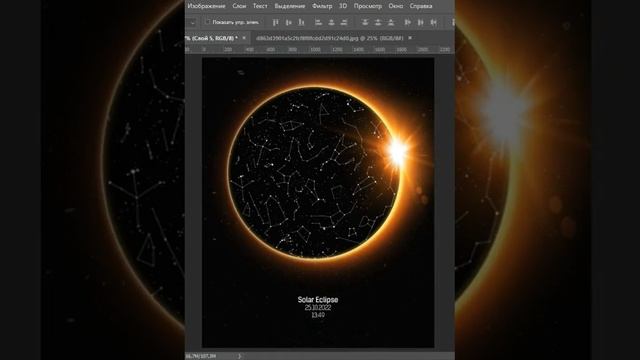Expand the auto-select dropdown in the options bar
This screenshot has width=640, height=360.
pyautogui.click(x=193, y=22)
